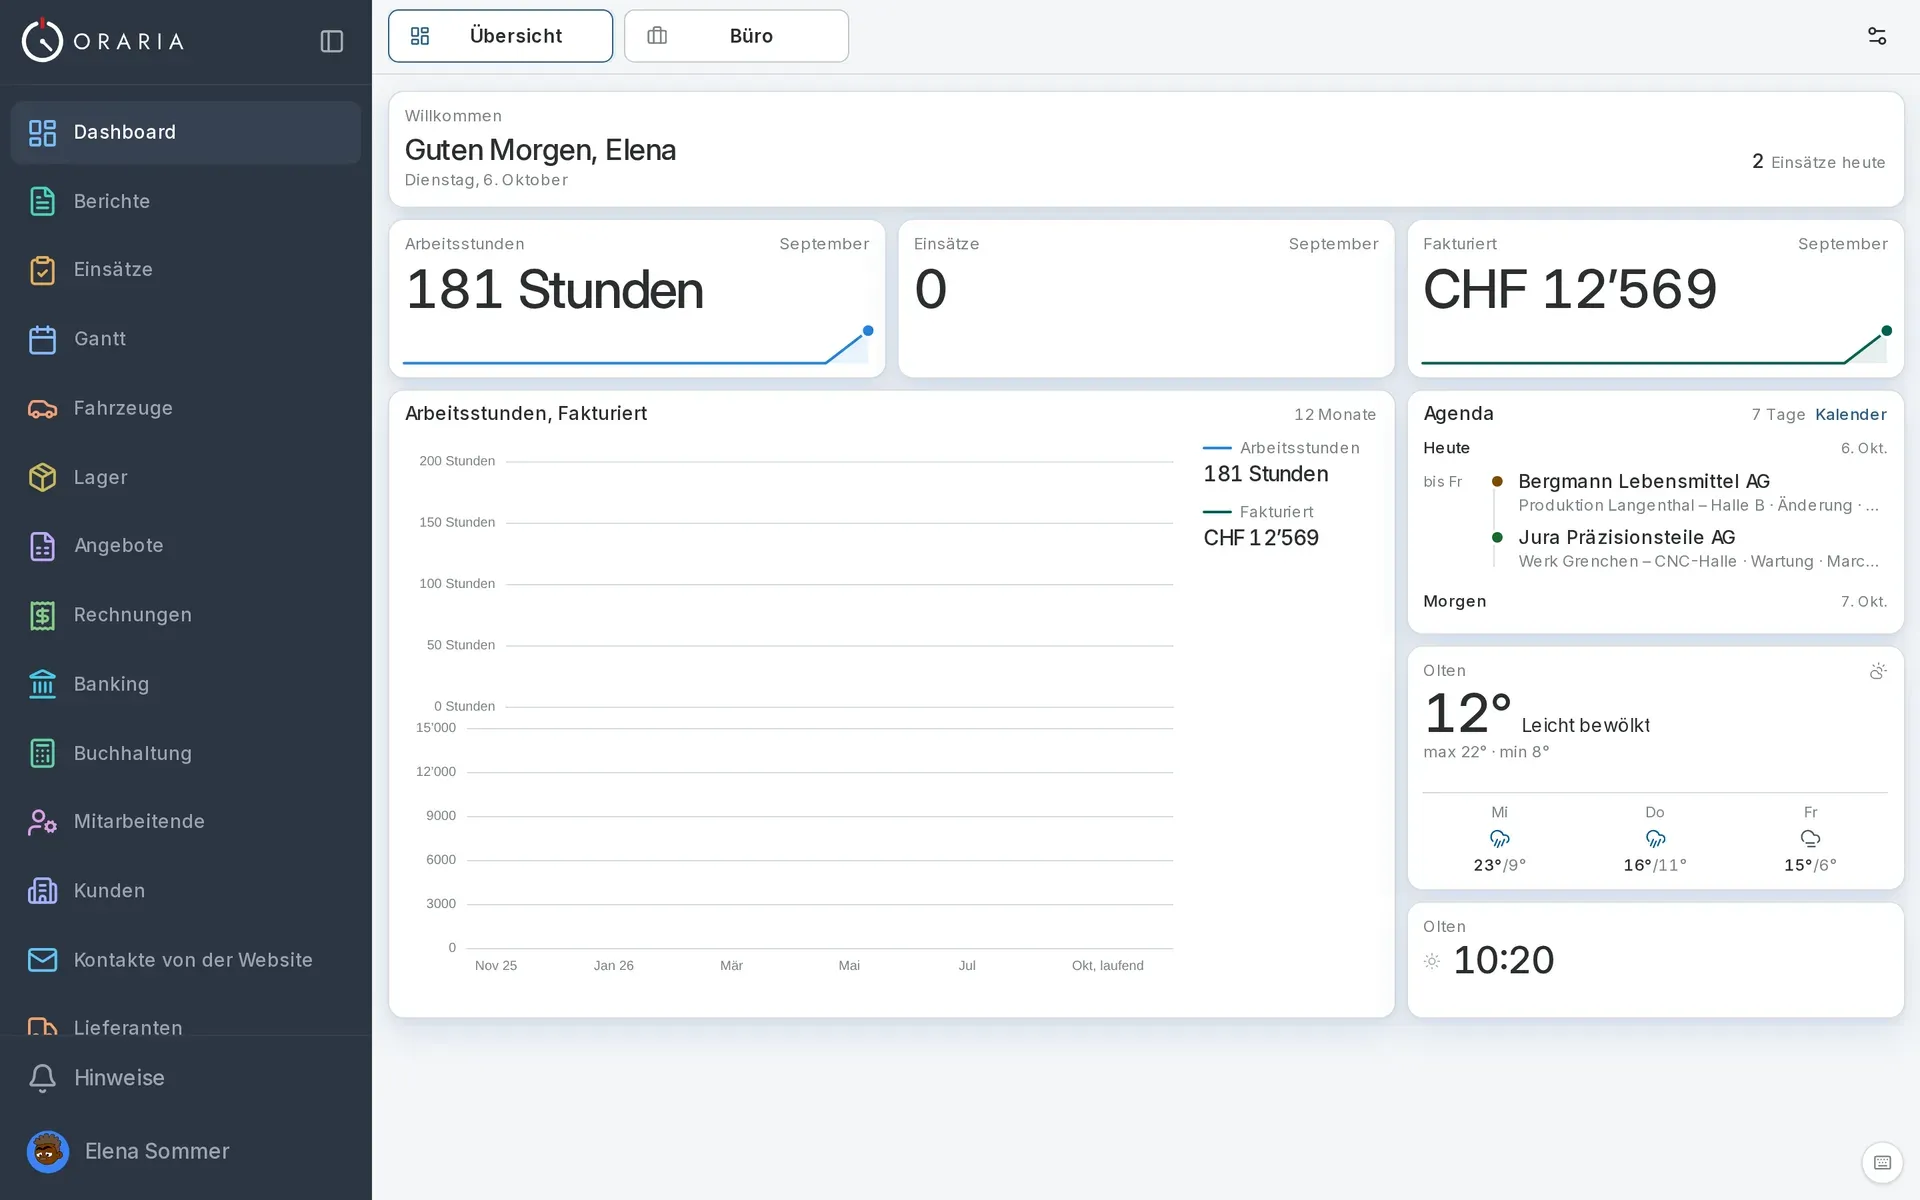Click the Kunden building icon

[x=42, y=891]
